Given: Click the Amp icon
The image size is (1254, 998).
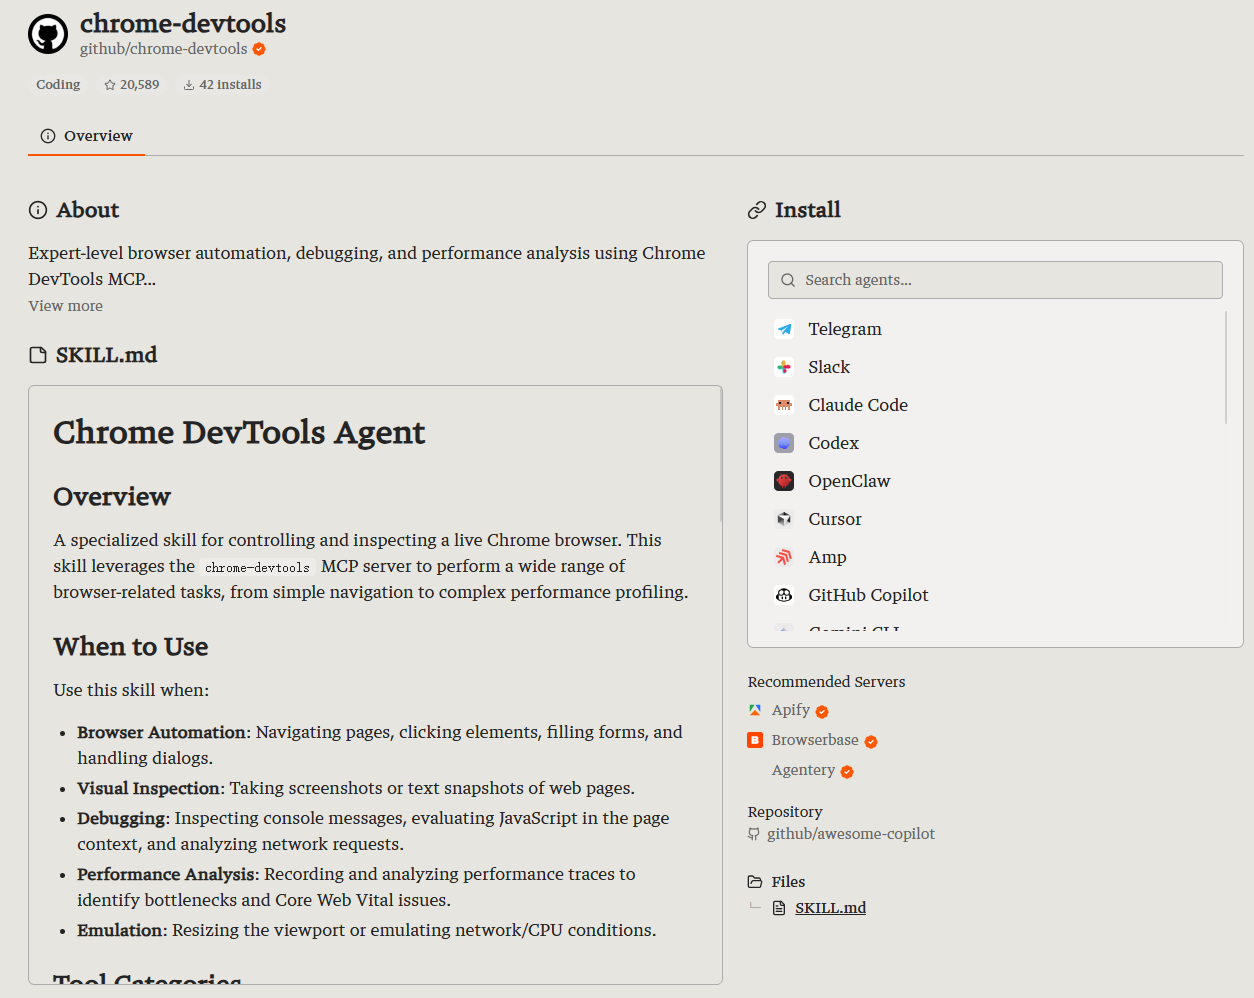Looking at the screenshot, I should tap(784, 557).
